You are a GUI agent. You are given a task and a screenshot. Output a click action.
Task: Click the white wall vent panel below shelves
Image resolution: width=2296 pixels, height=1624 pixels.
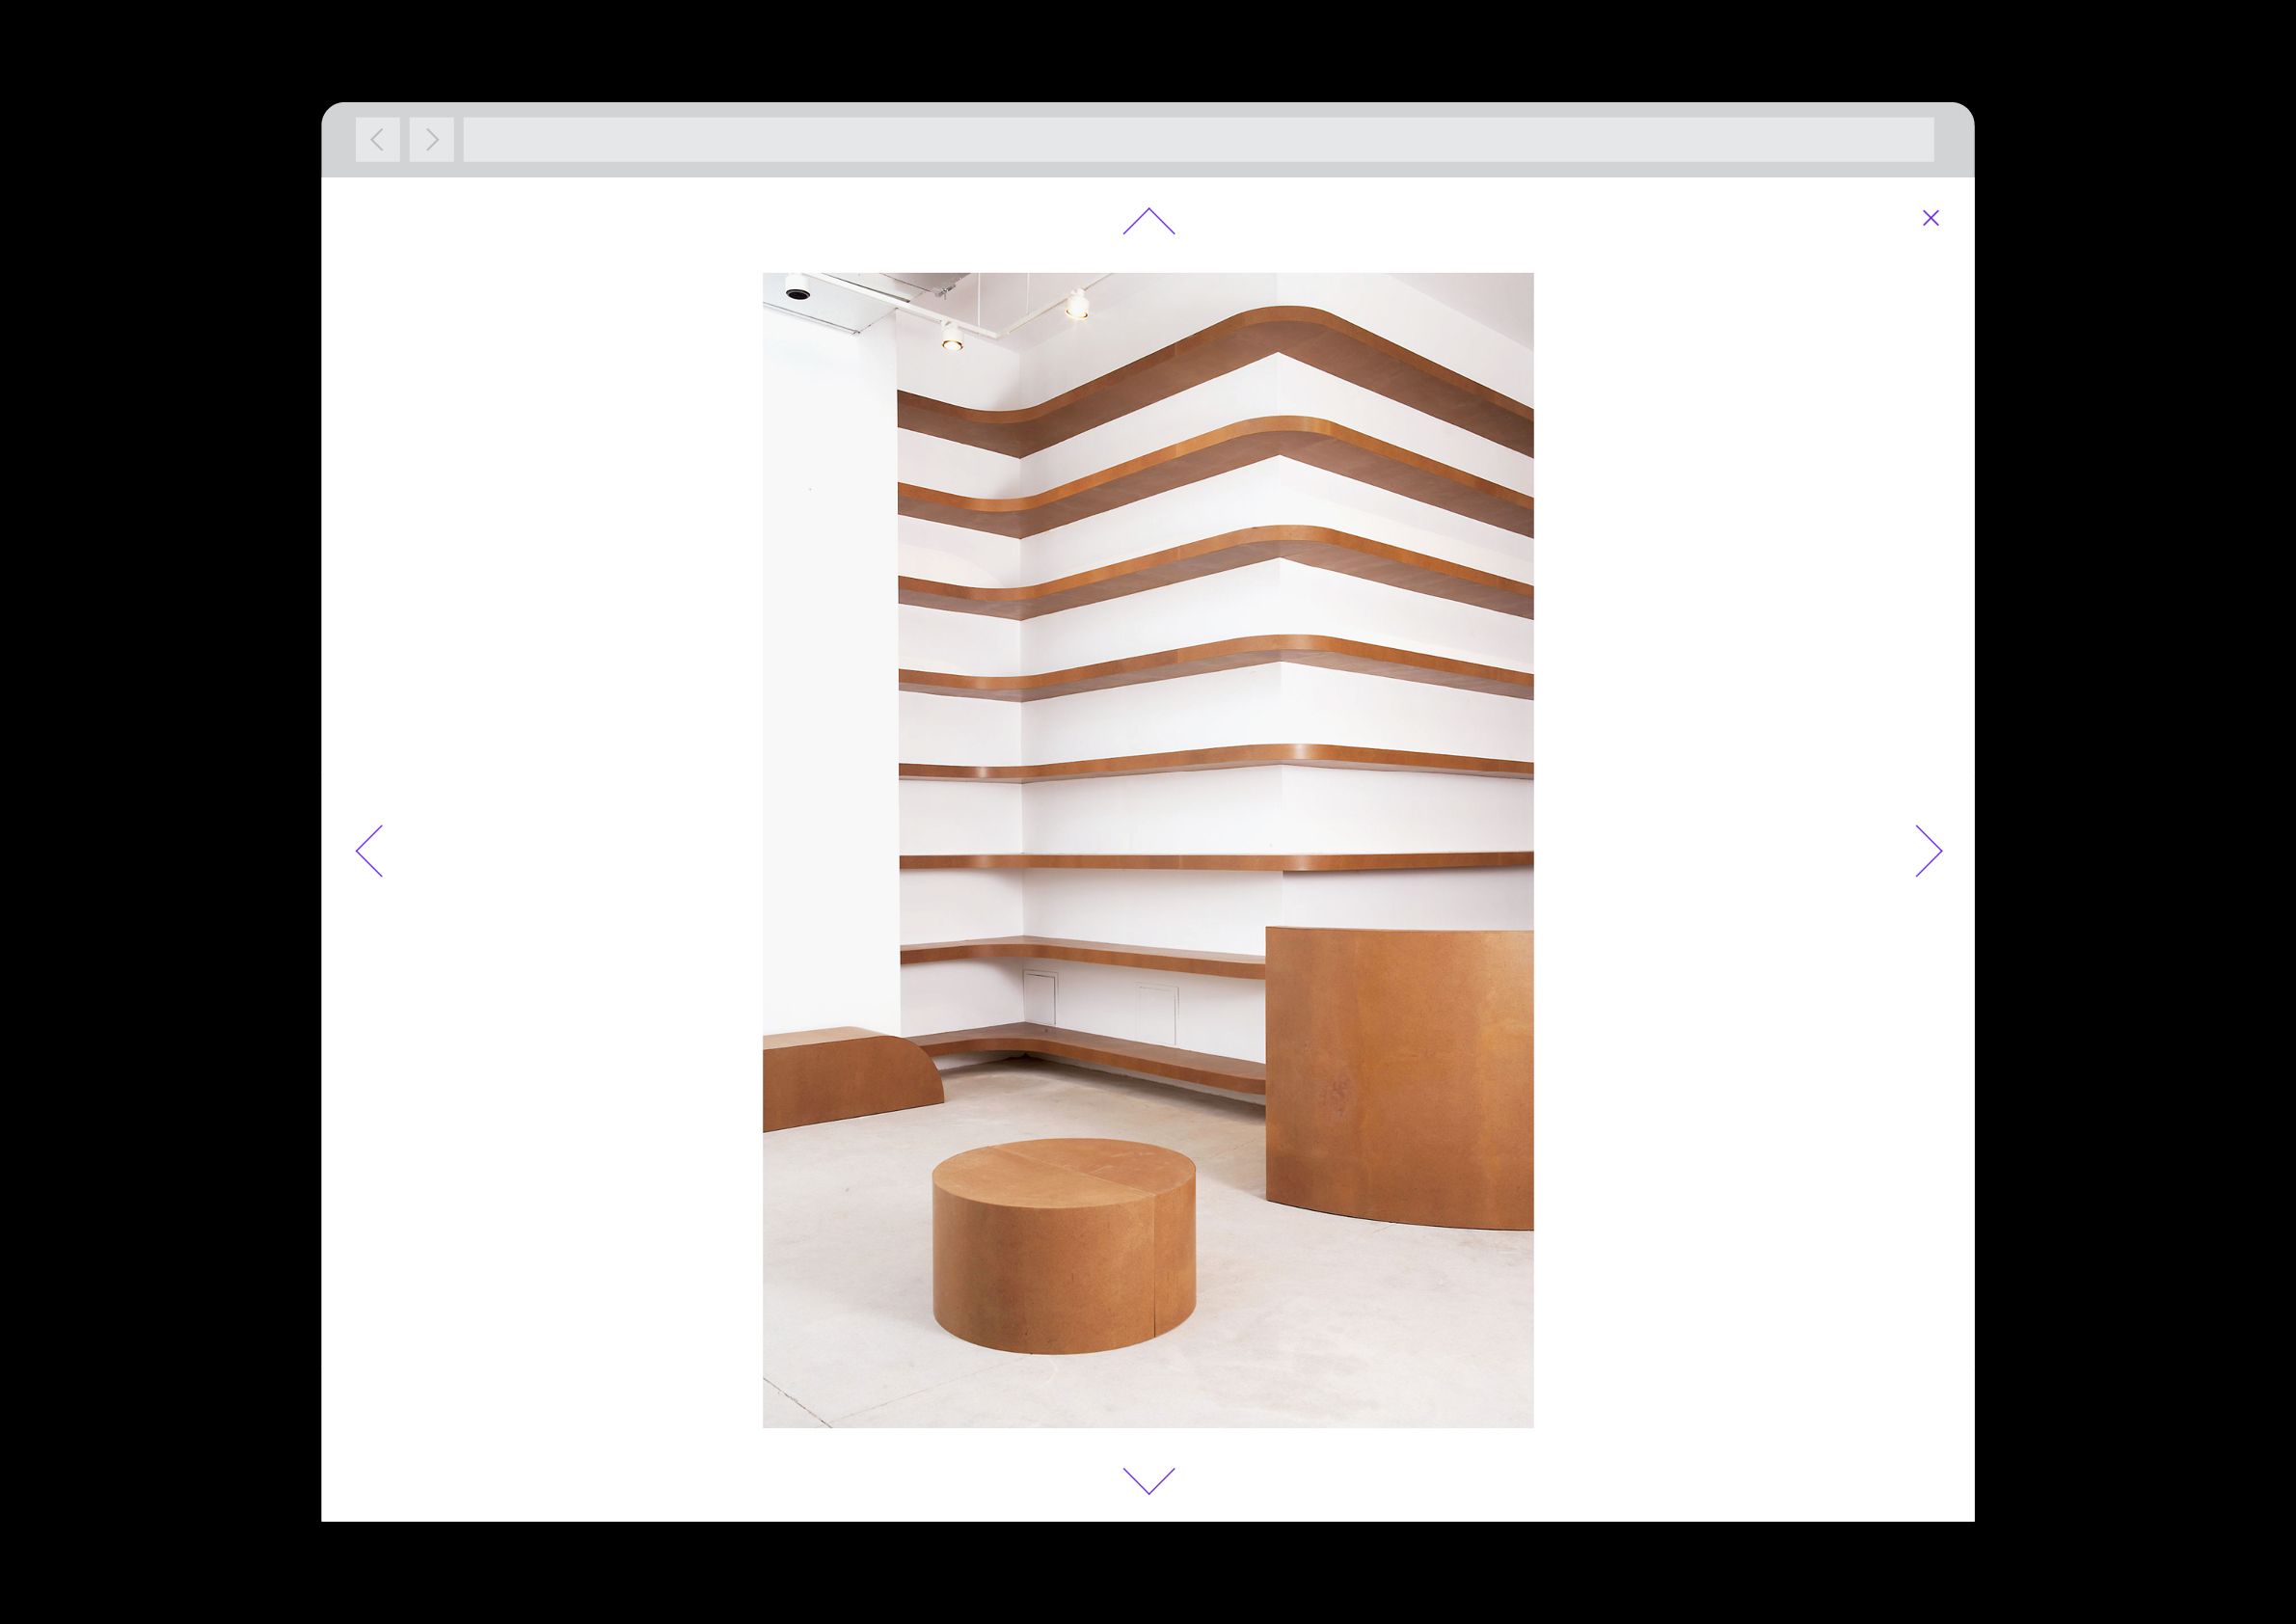(1039, 996)
